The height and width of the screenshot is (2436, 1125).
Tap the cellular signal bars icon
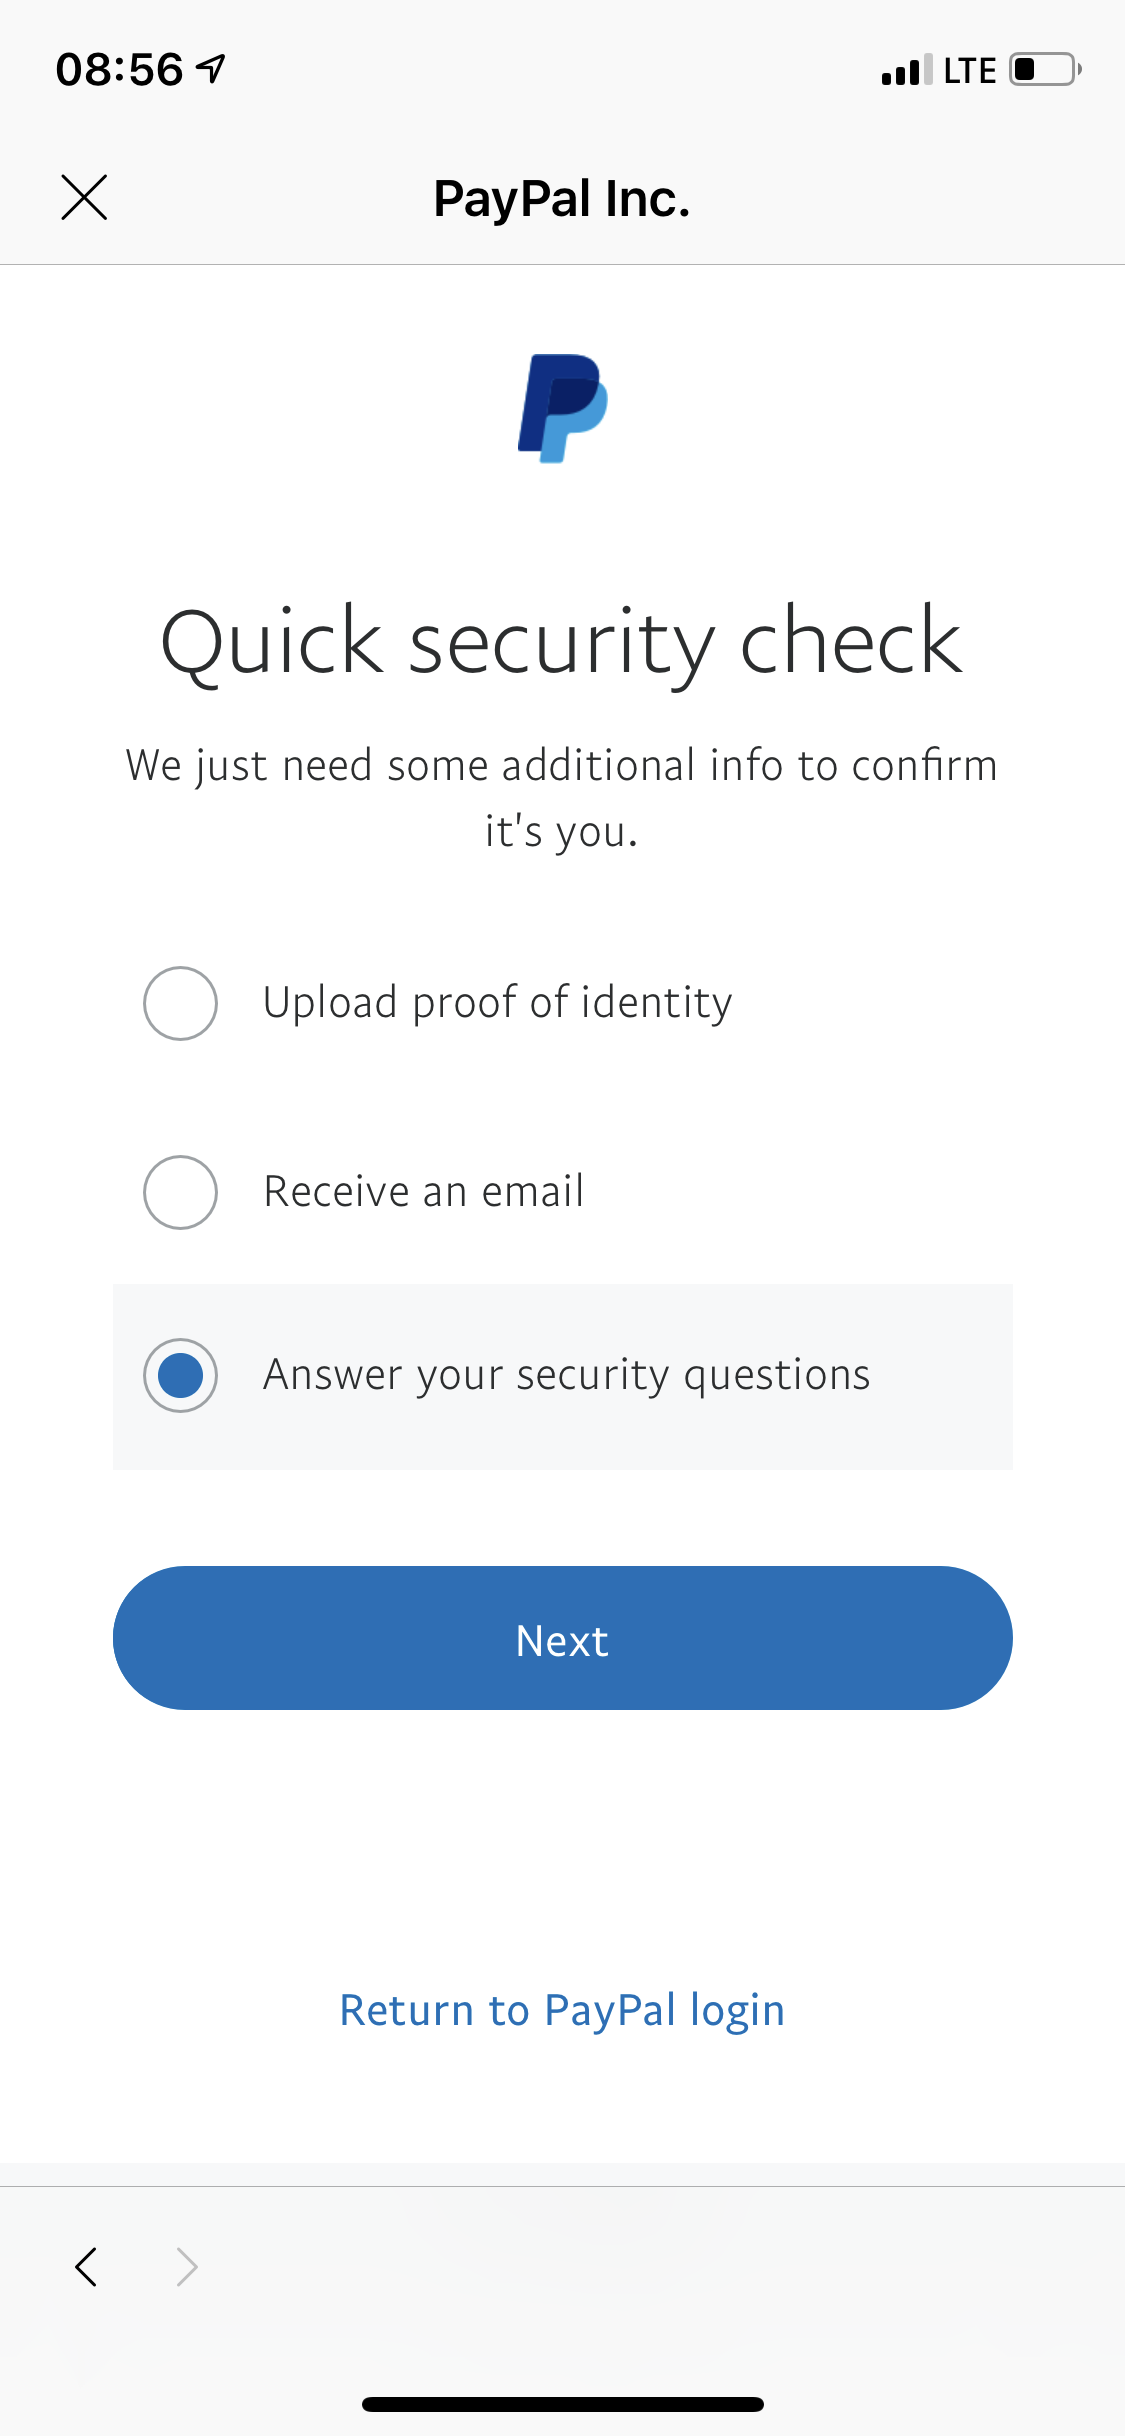pyautogui.click(x=906, y=71)
